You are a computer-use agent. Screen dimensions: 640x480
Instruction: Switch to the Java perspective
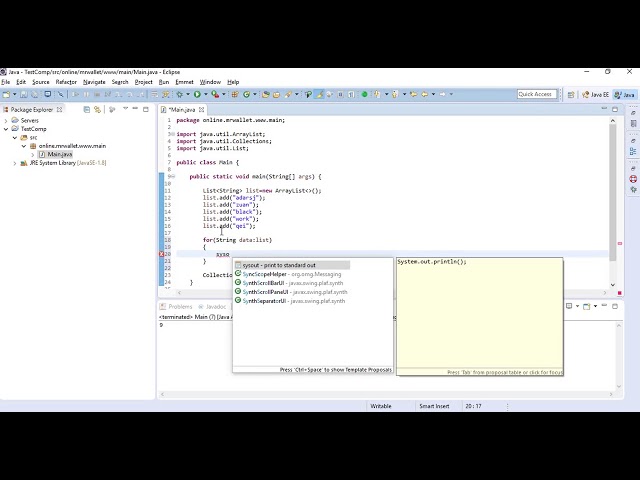coord(625,95)
